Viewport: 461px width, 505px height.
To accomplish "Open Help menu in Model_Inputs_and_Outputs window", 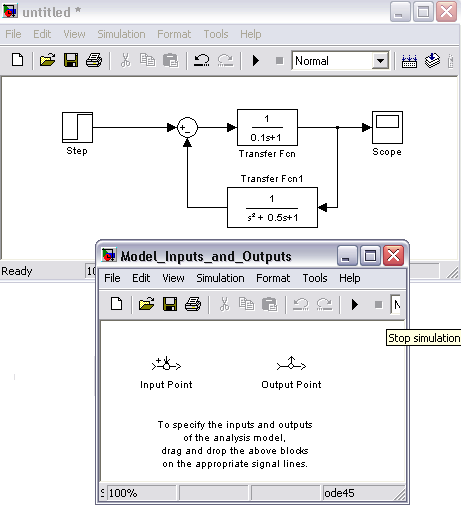I will (350, 278).
